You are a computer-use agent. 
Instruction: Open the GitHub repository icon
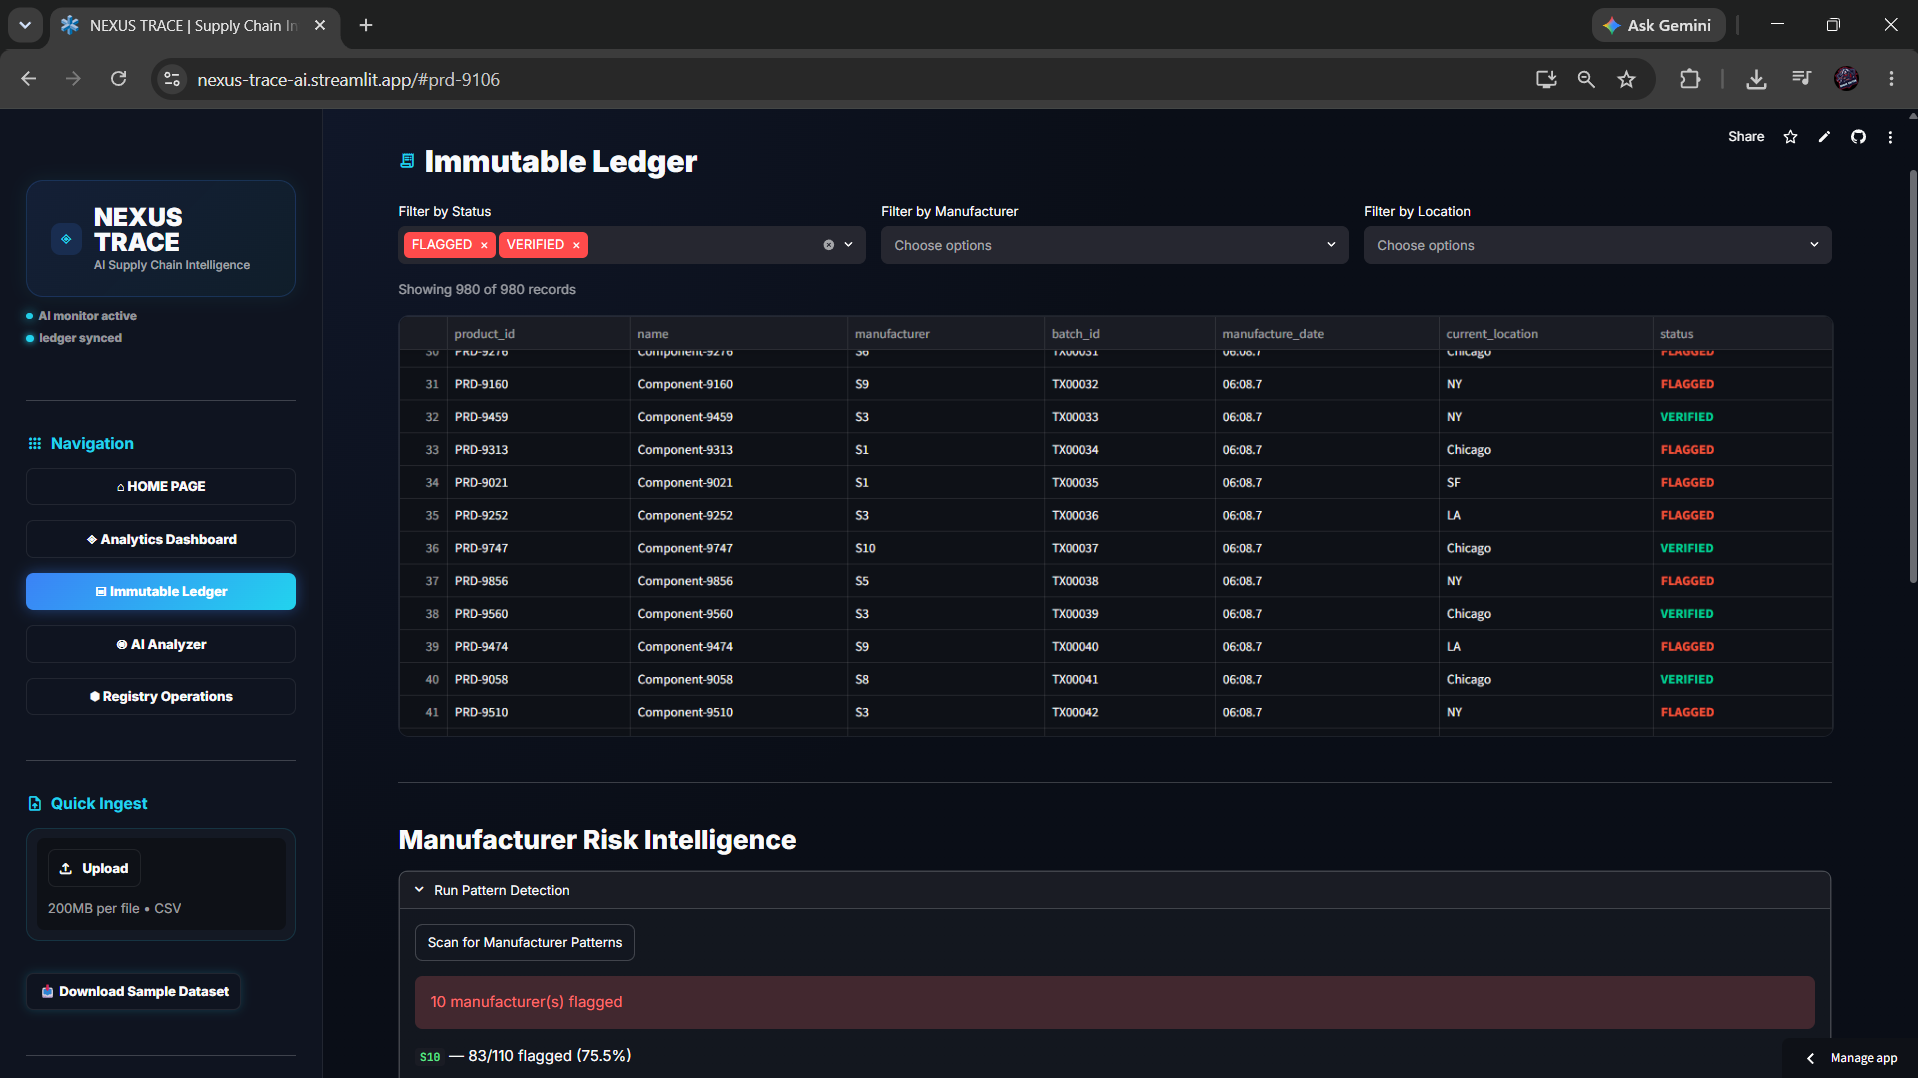tap(1858, 137)
